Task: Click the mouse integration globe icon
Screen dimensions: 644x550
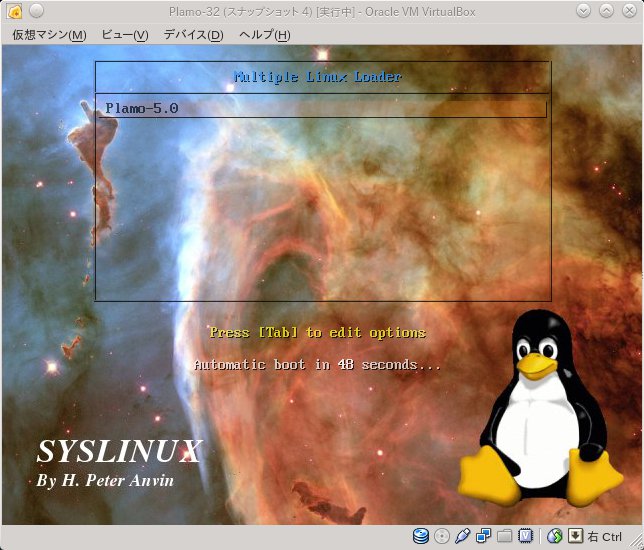Action: [x=554, y=536]
